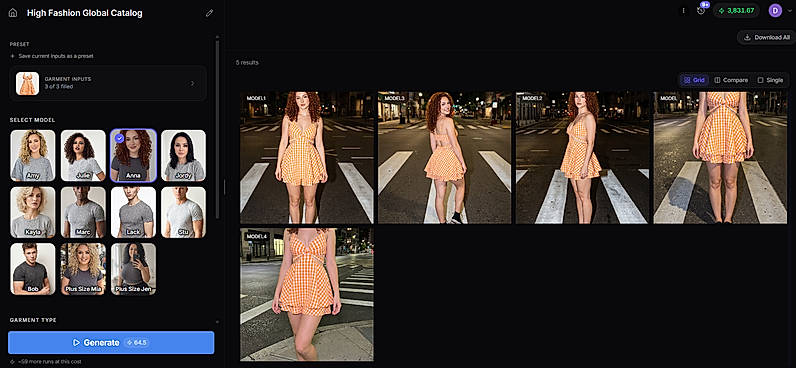Select the Bob model

32,269
